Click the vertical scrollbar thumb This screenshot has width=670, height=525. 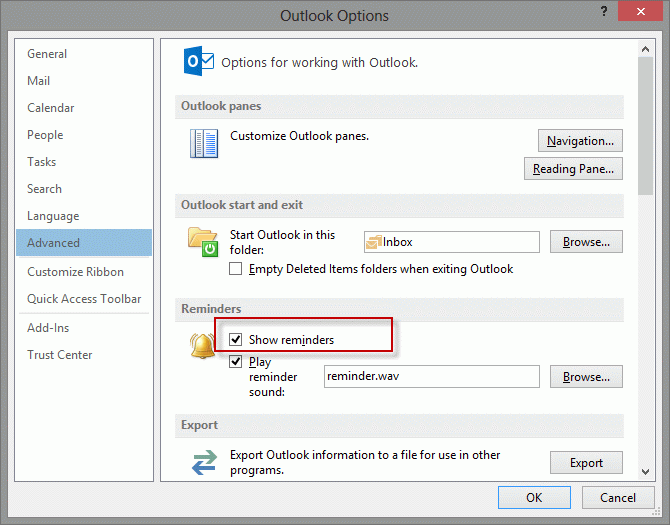pyautogui.click(x=645, y=126)
